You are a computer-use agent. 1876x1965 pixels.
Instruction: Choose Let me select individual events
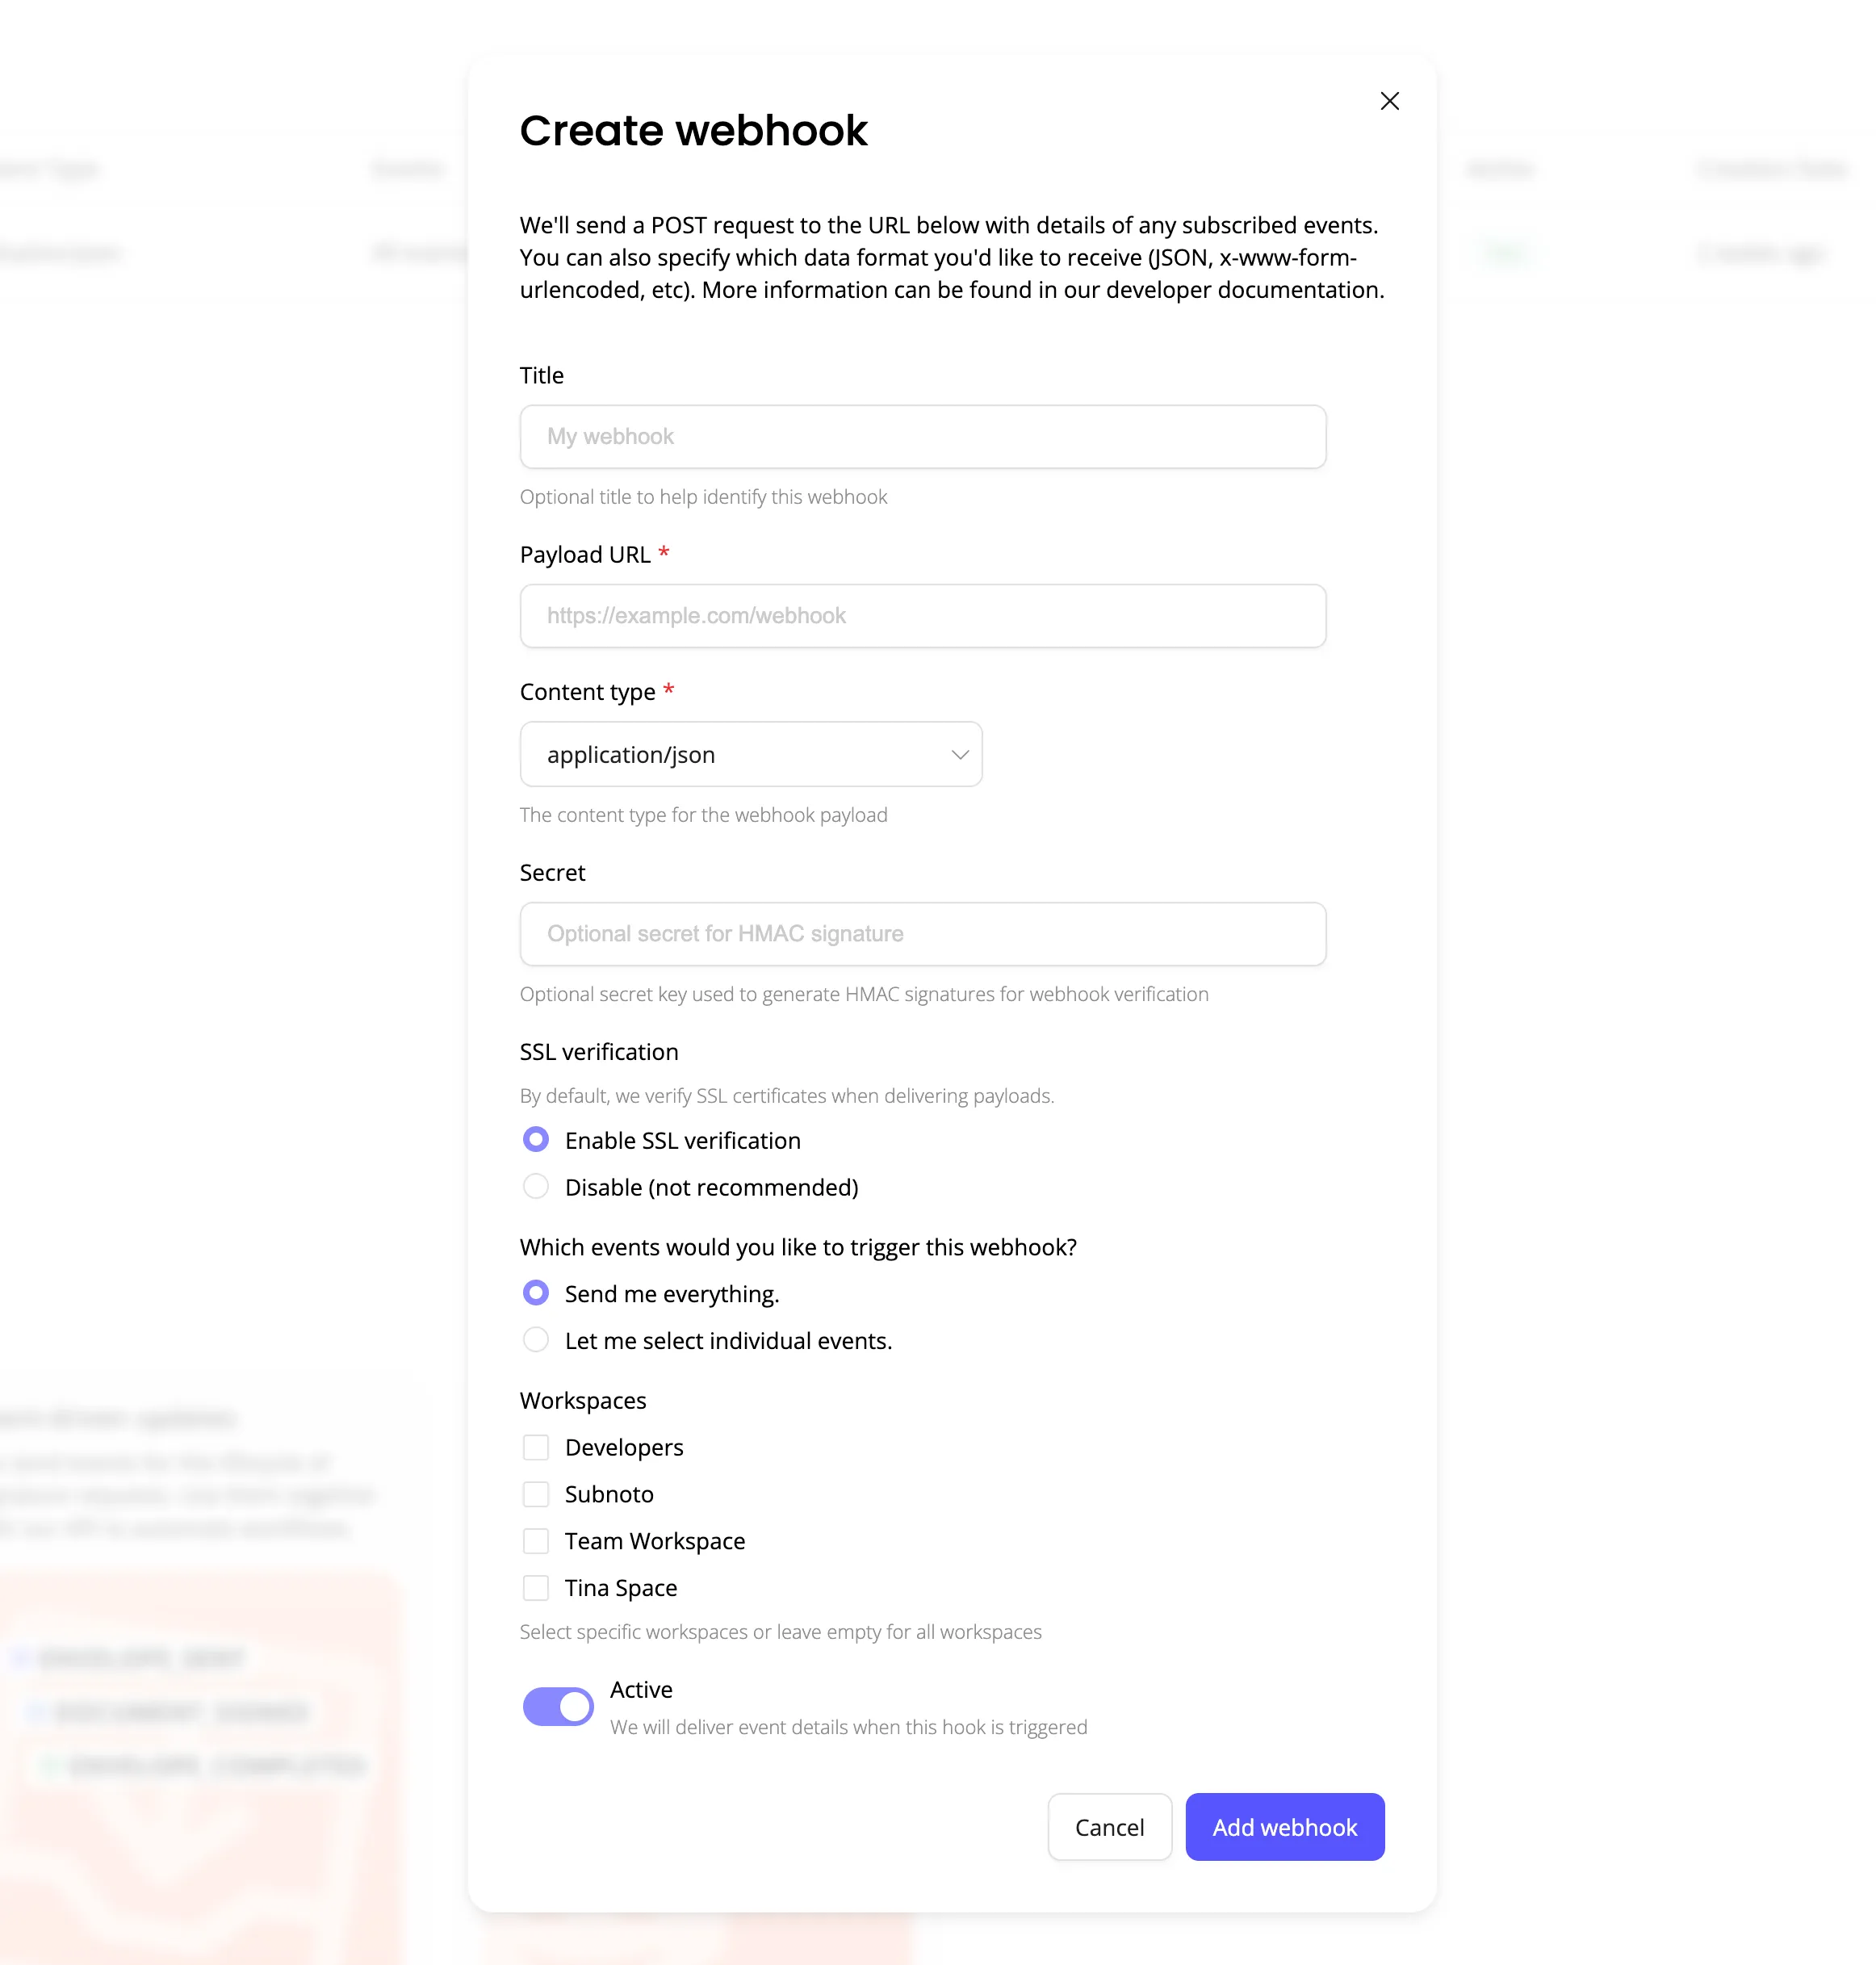536,1340
